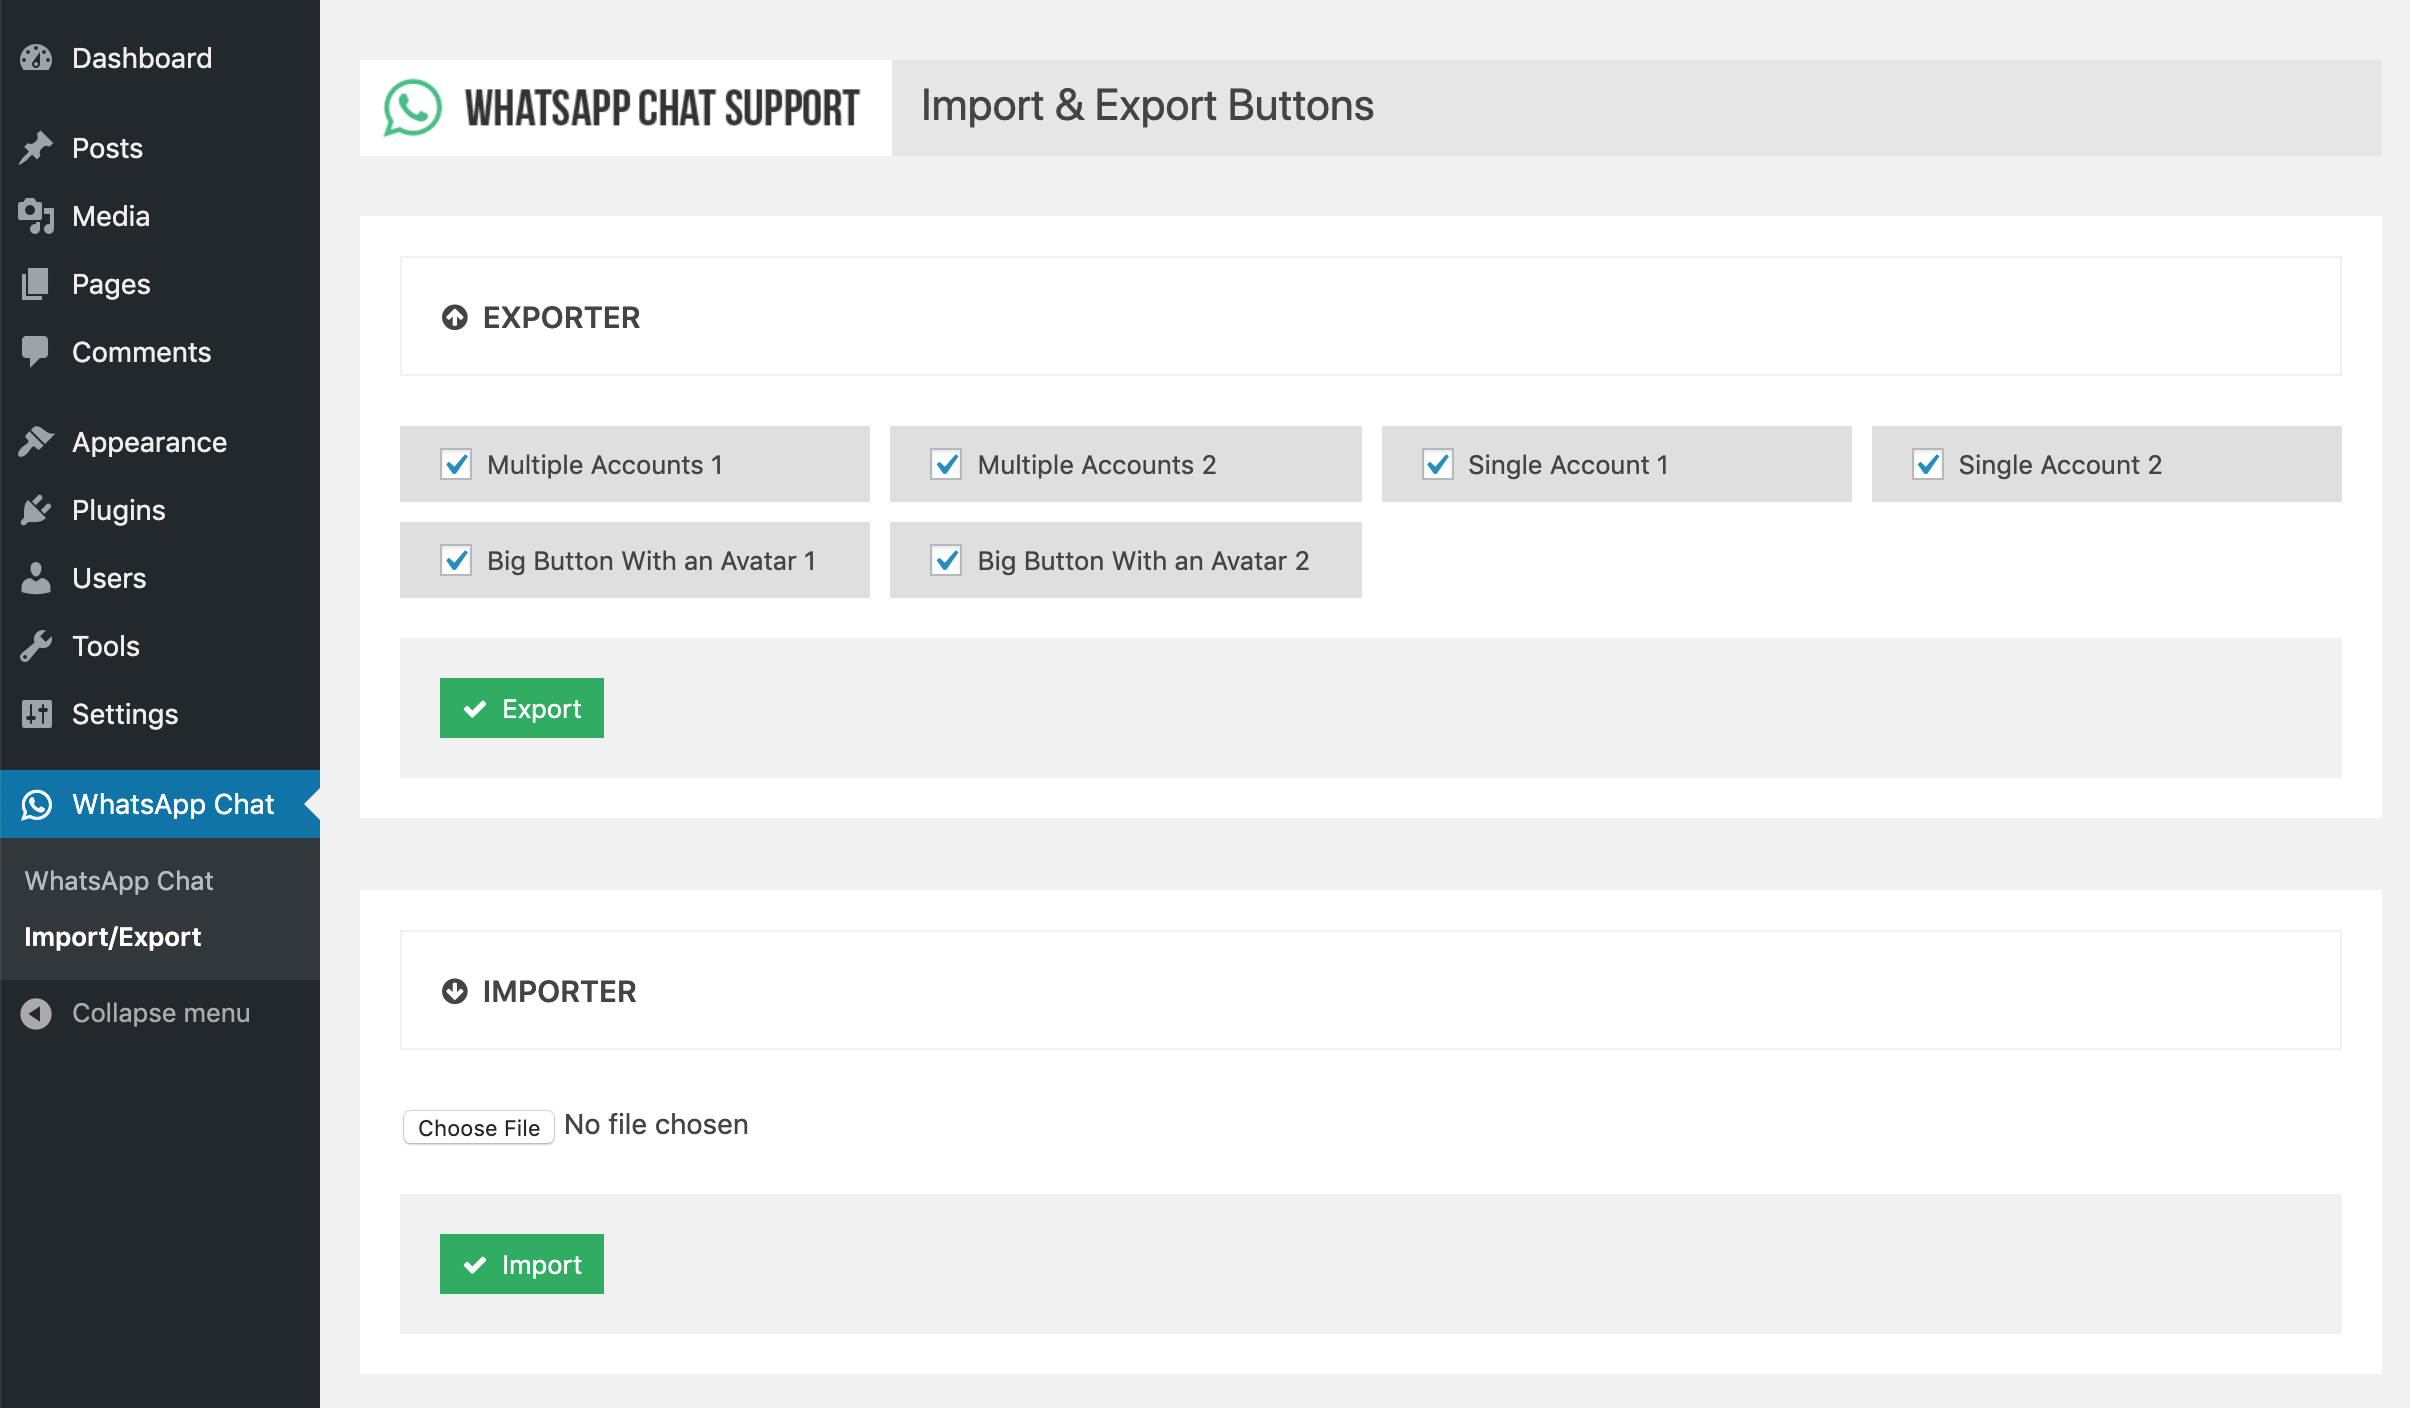Click the Appearance paintbrush icon
The image size is (2410, 1408).
coord(36,442)
